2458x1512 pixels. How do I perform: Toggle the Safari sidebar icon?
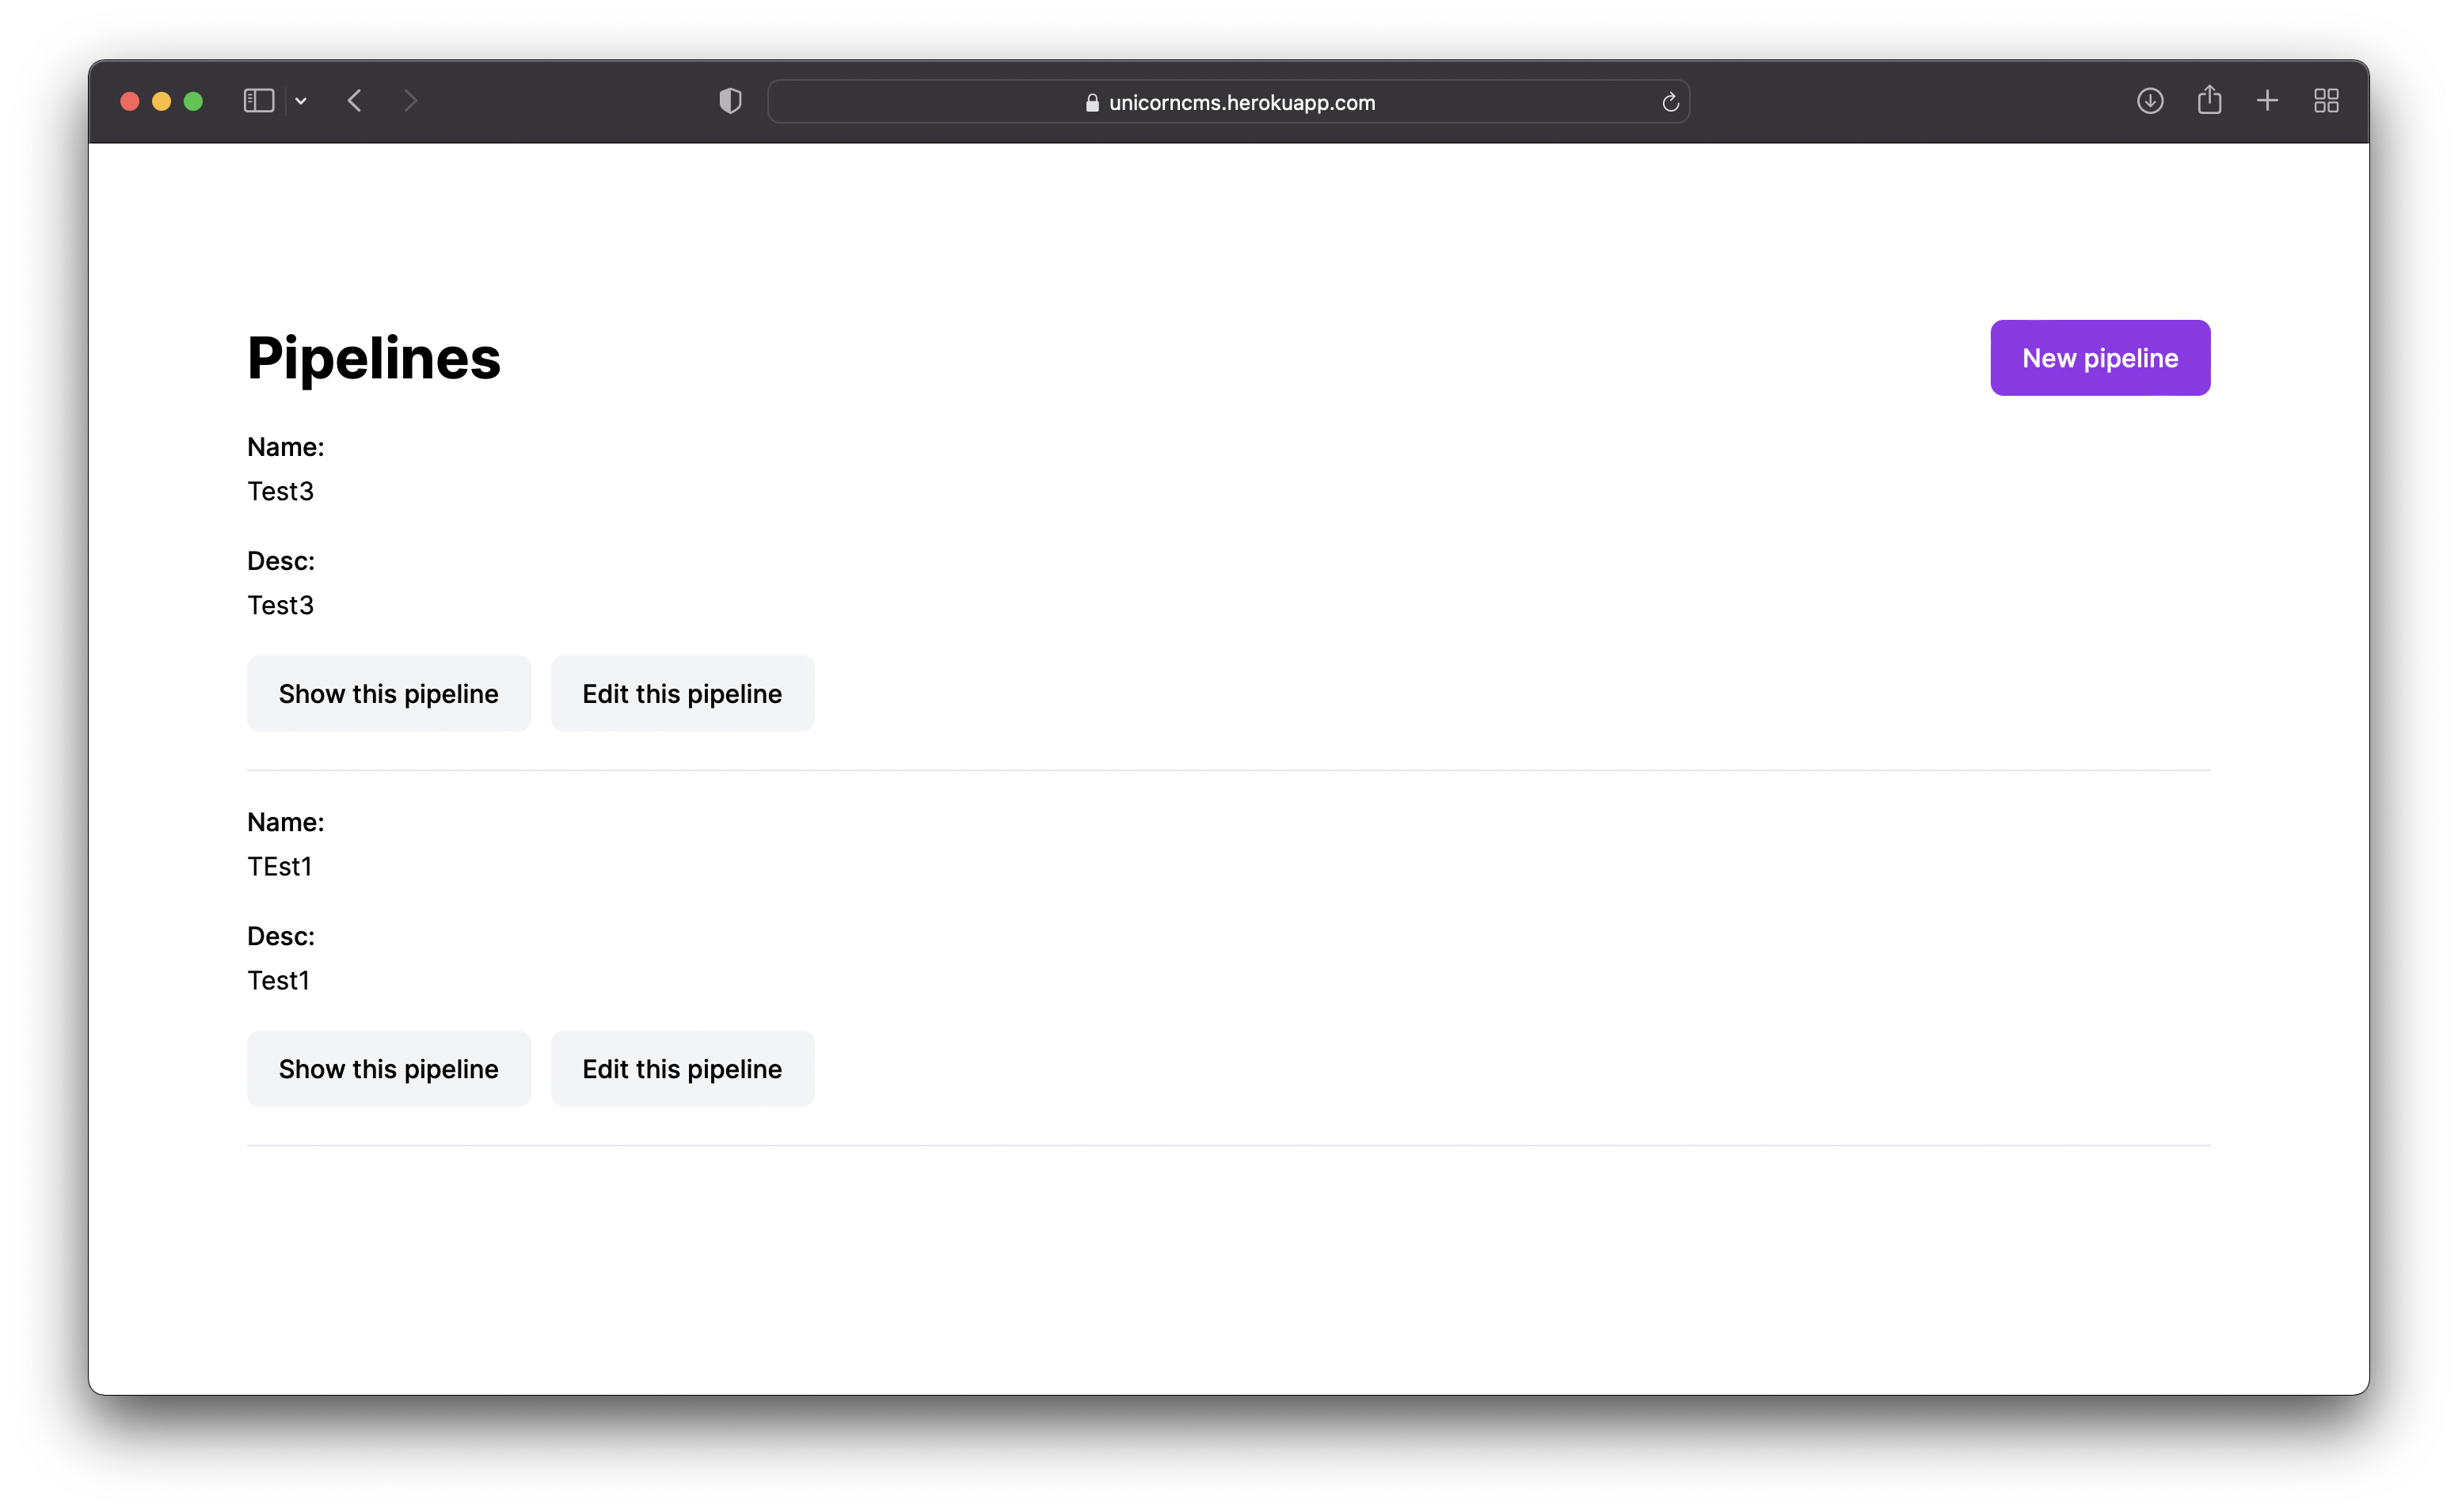[258, 101]
